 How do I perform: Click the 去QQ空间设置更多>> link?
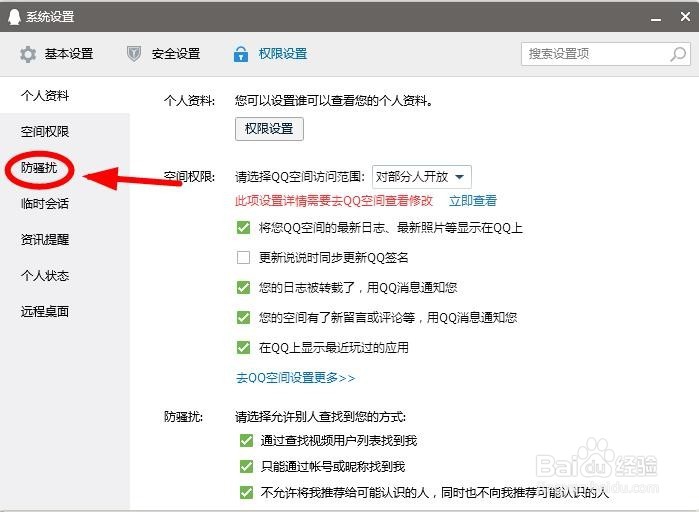tap(296, 378)
